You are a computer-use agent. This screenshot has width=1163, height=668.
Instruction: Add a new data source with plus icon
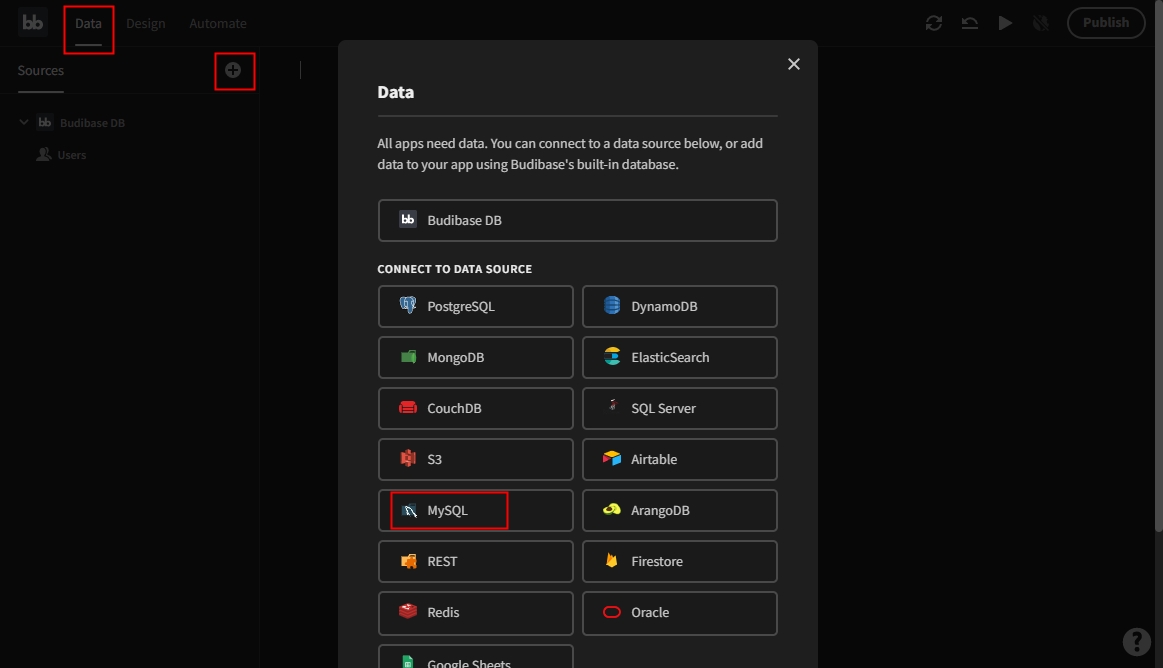233,70
